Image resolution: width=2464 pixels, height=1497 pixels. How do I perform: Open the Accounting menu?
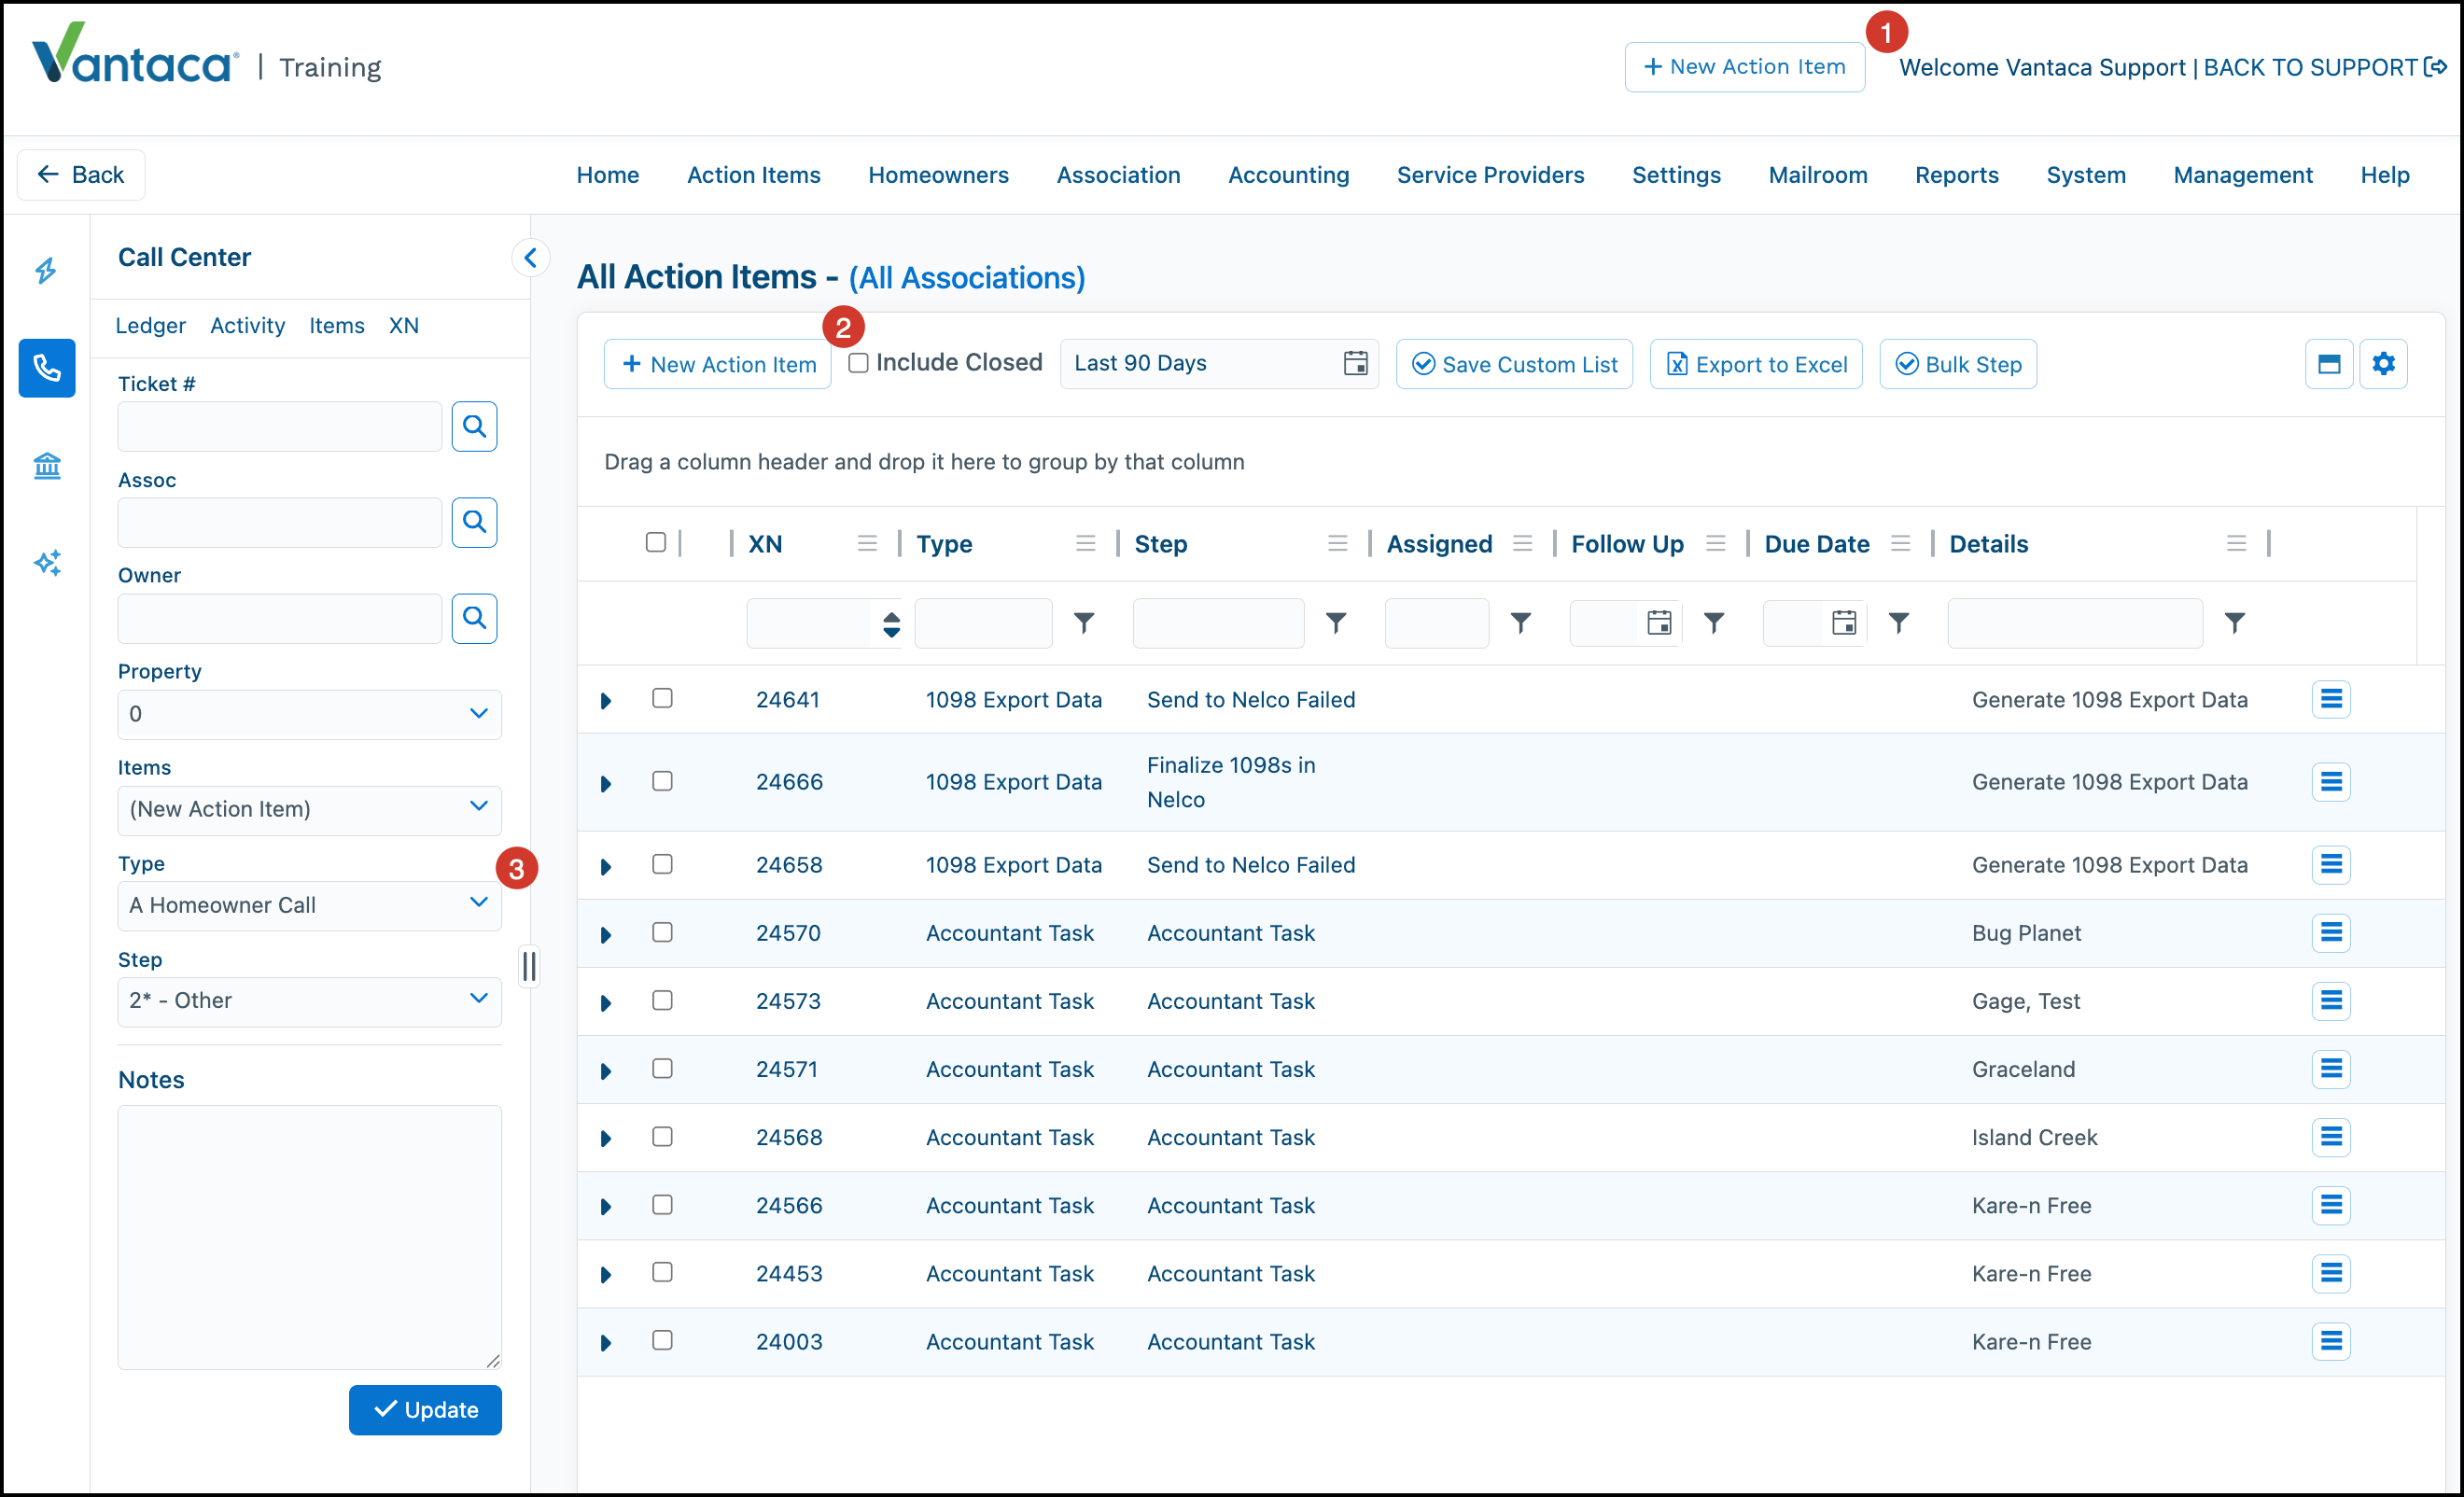click(x=1288, y=175)
